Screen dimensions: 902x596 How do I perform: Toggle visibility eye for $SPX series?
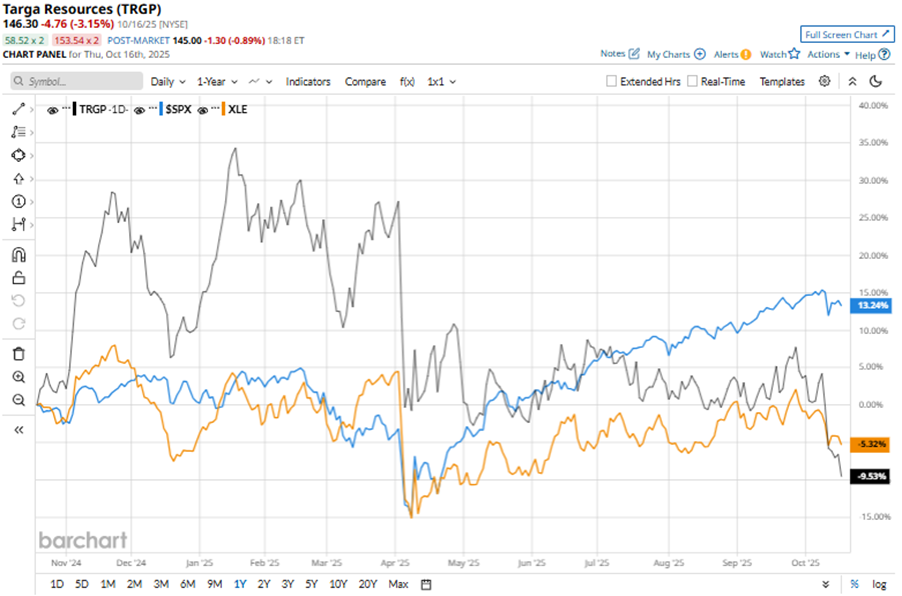139,110
